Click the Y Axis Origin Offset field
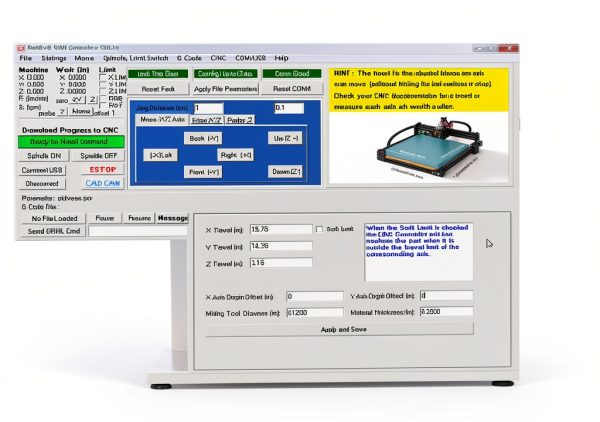 coord(447,296)
